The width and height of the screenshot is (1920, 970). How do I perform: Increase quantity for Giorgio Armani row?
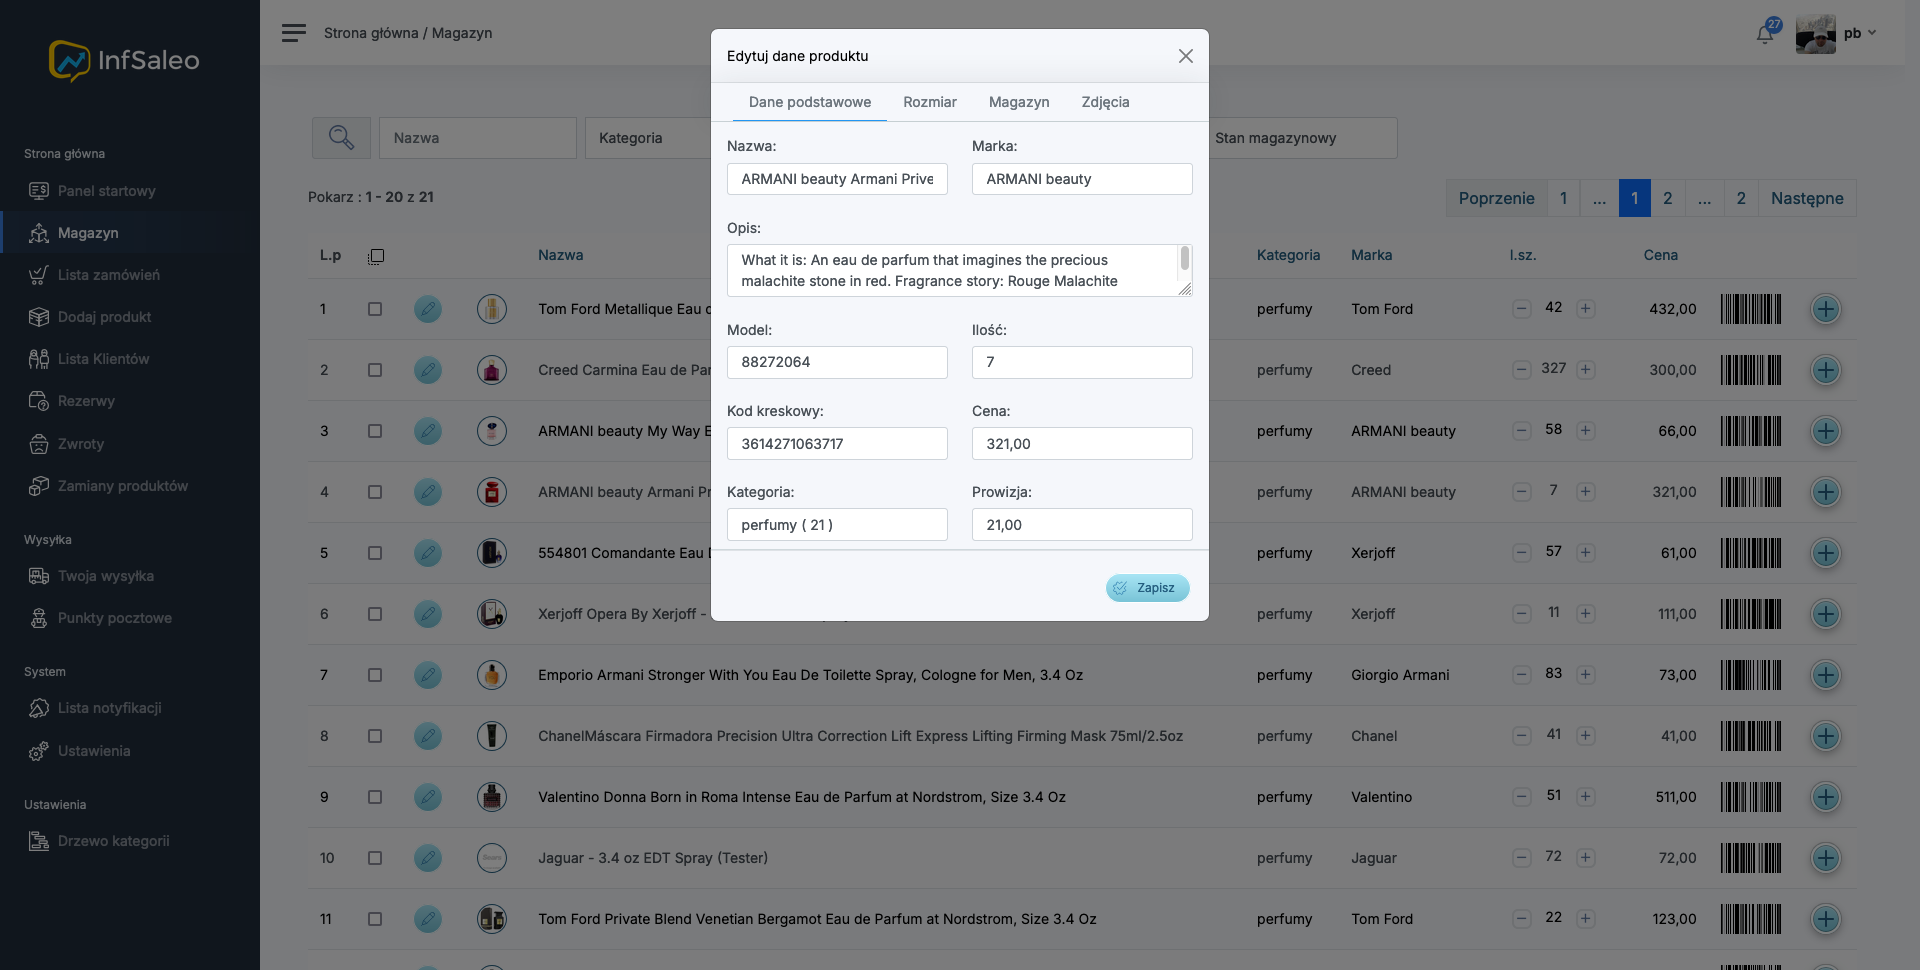(x=1585, y=674)
